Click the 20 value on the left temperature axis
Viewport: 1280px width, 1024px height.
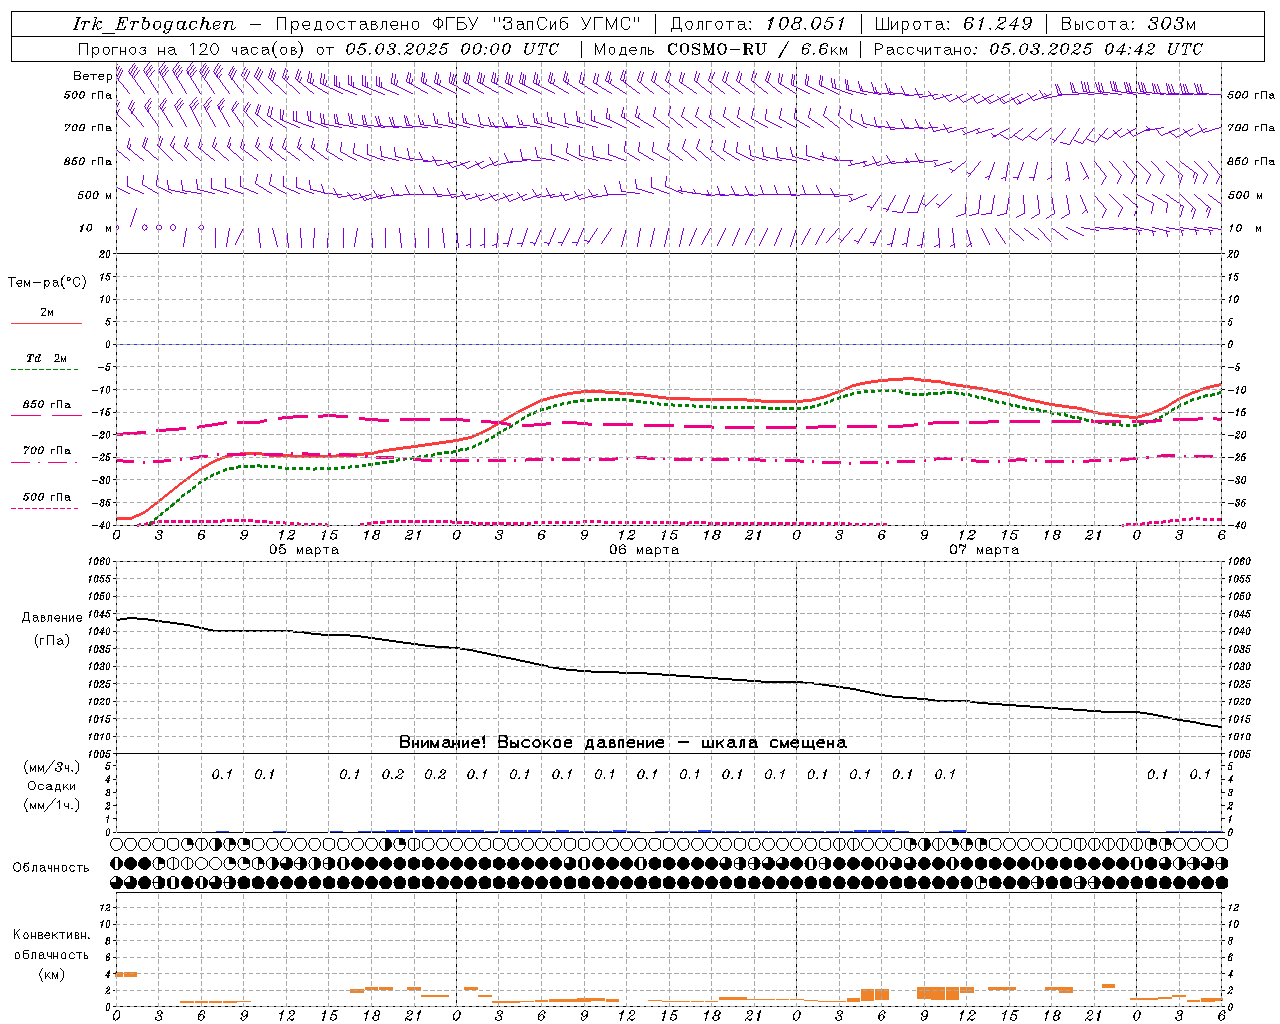coord(105,254)
